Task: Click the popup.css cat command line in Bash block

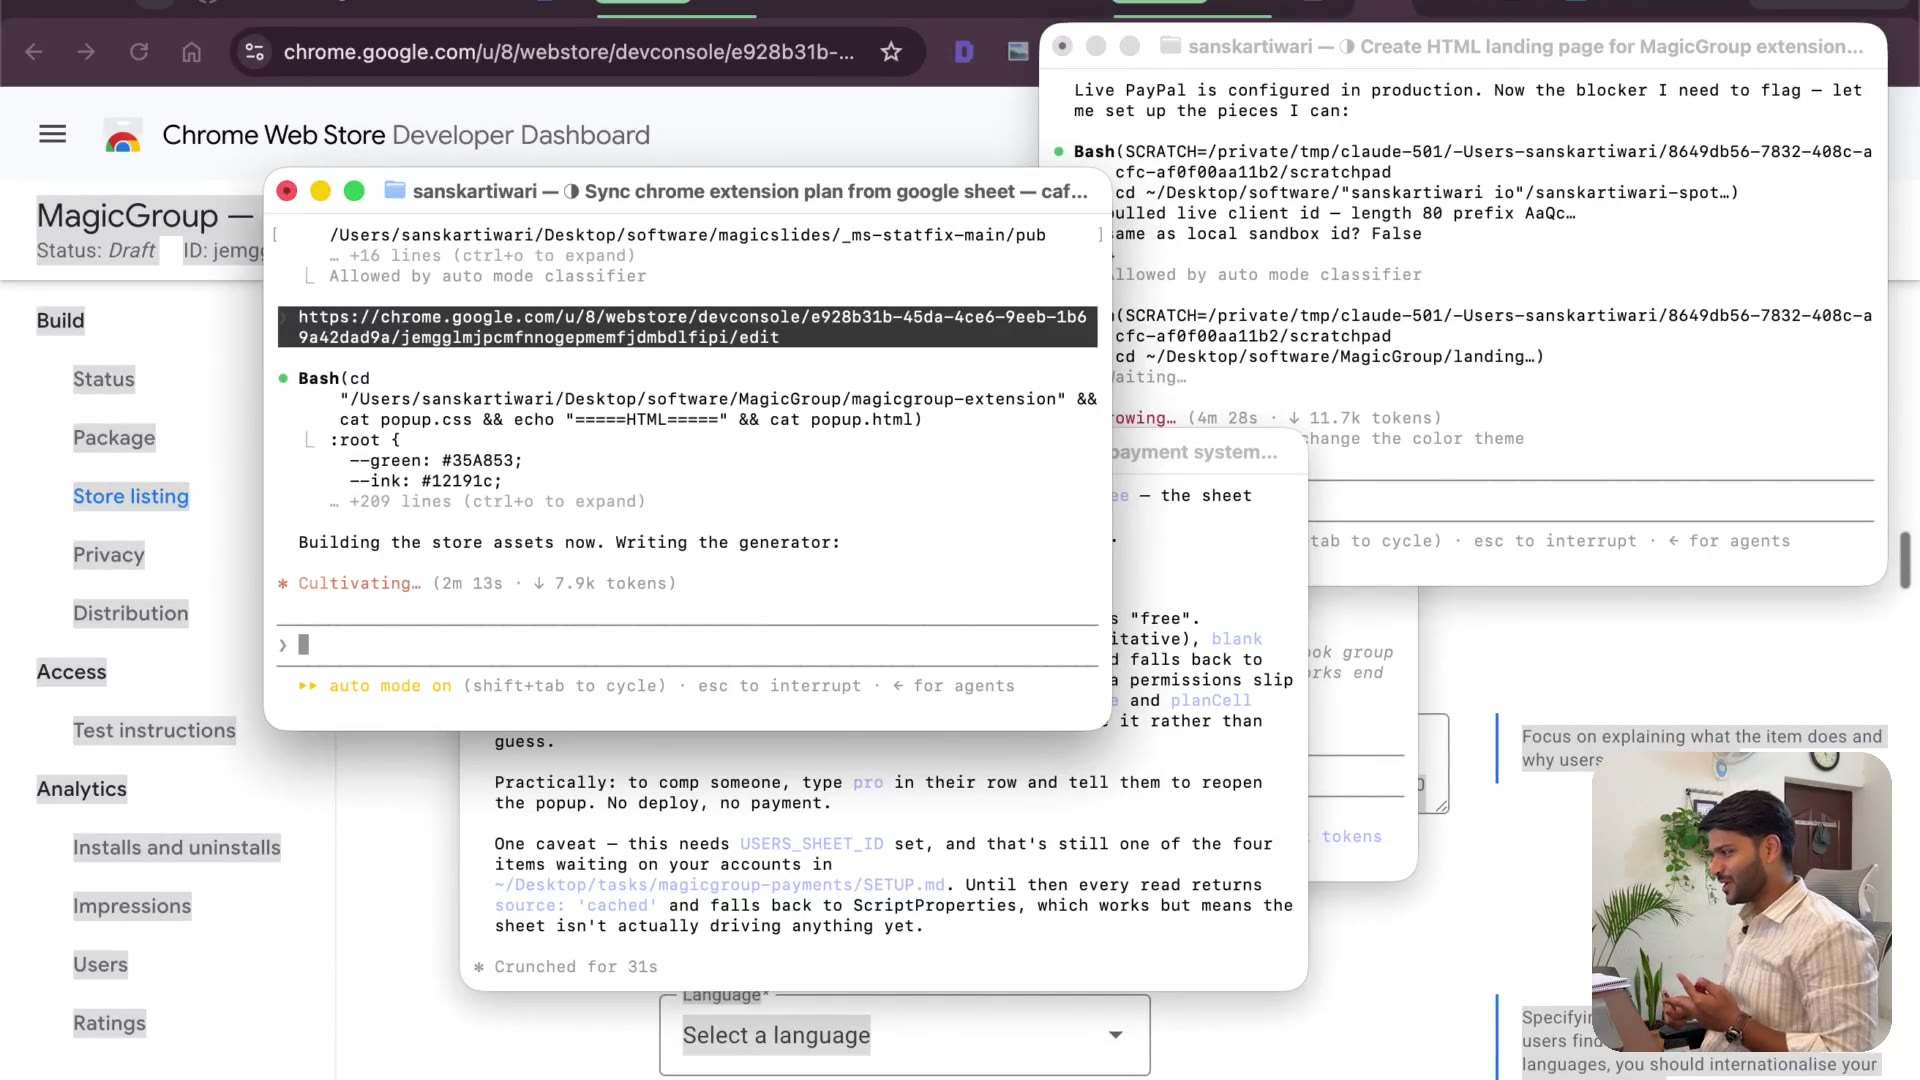Action: point(630,420)
